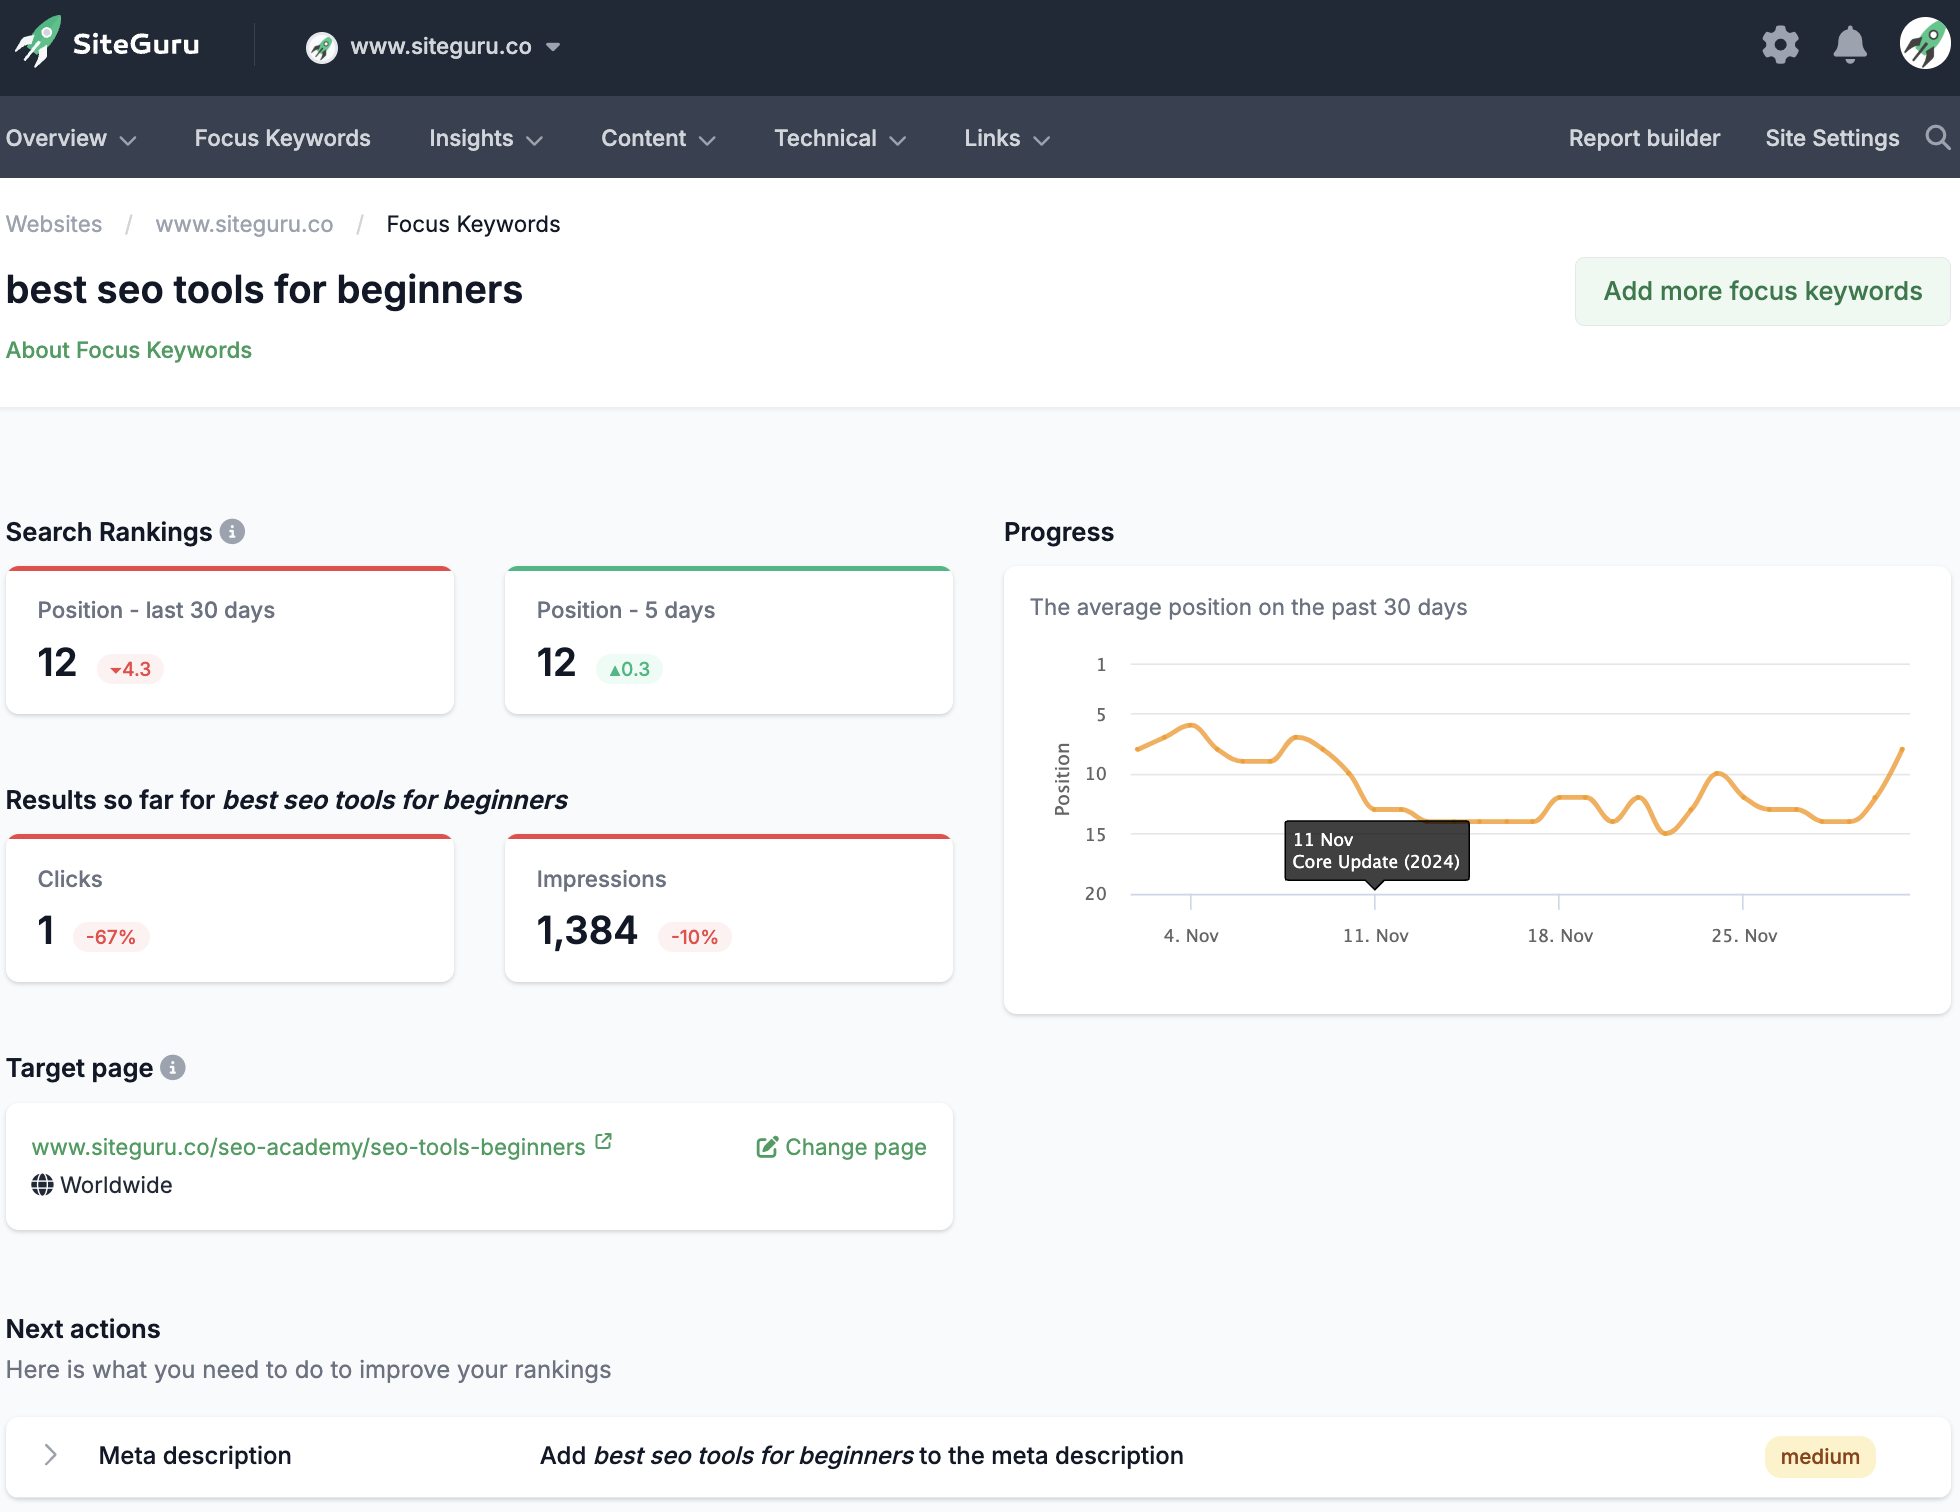Click the website favicon beside www.siteguru.co
The width and height of the screenshot is (1960, 1512).
[x=321, y=46]
